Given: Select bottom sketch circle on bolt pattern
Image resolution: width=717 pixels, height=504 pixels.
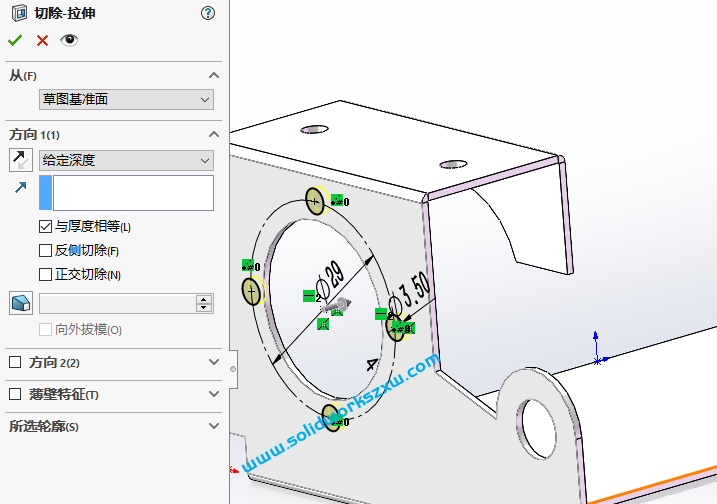Looking at the screenshot, I should pyautogui.click(x=332, y=417).
